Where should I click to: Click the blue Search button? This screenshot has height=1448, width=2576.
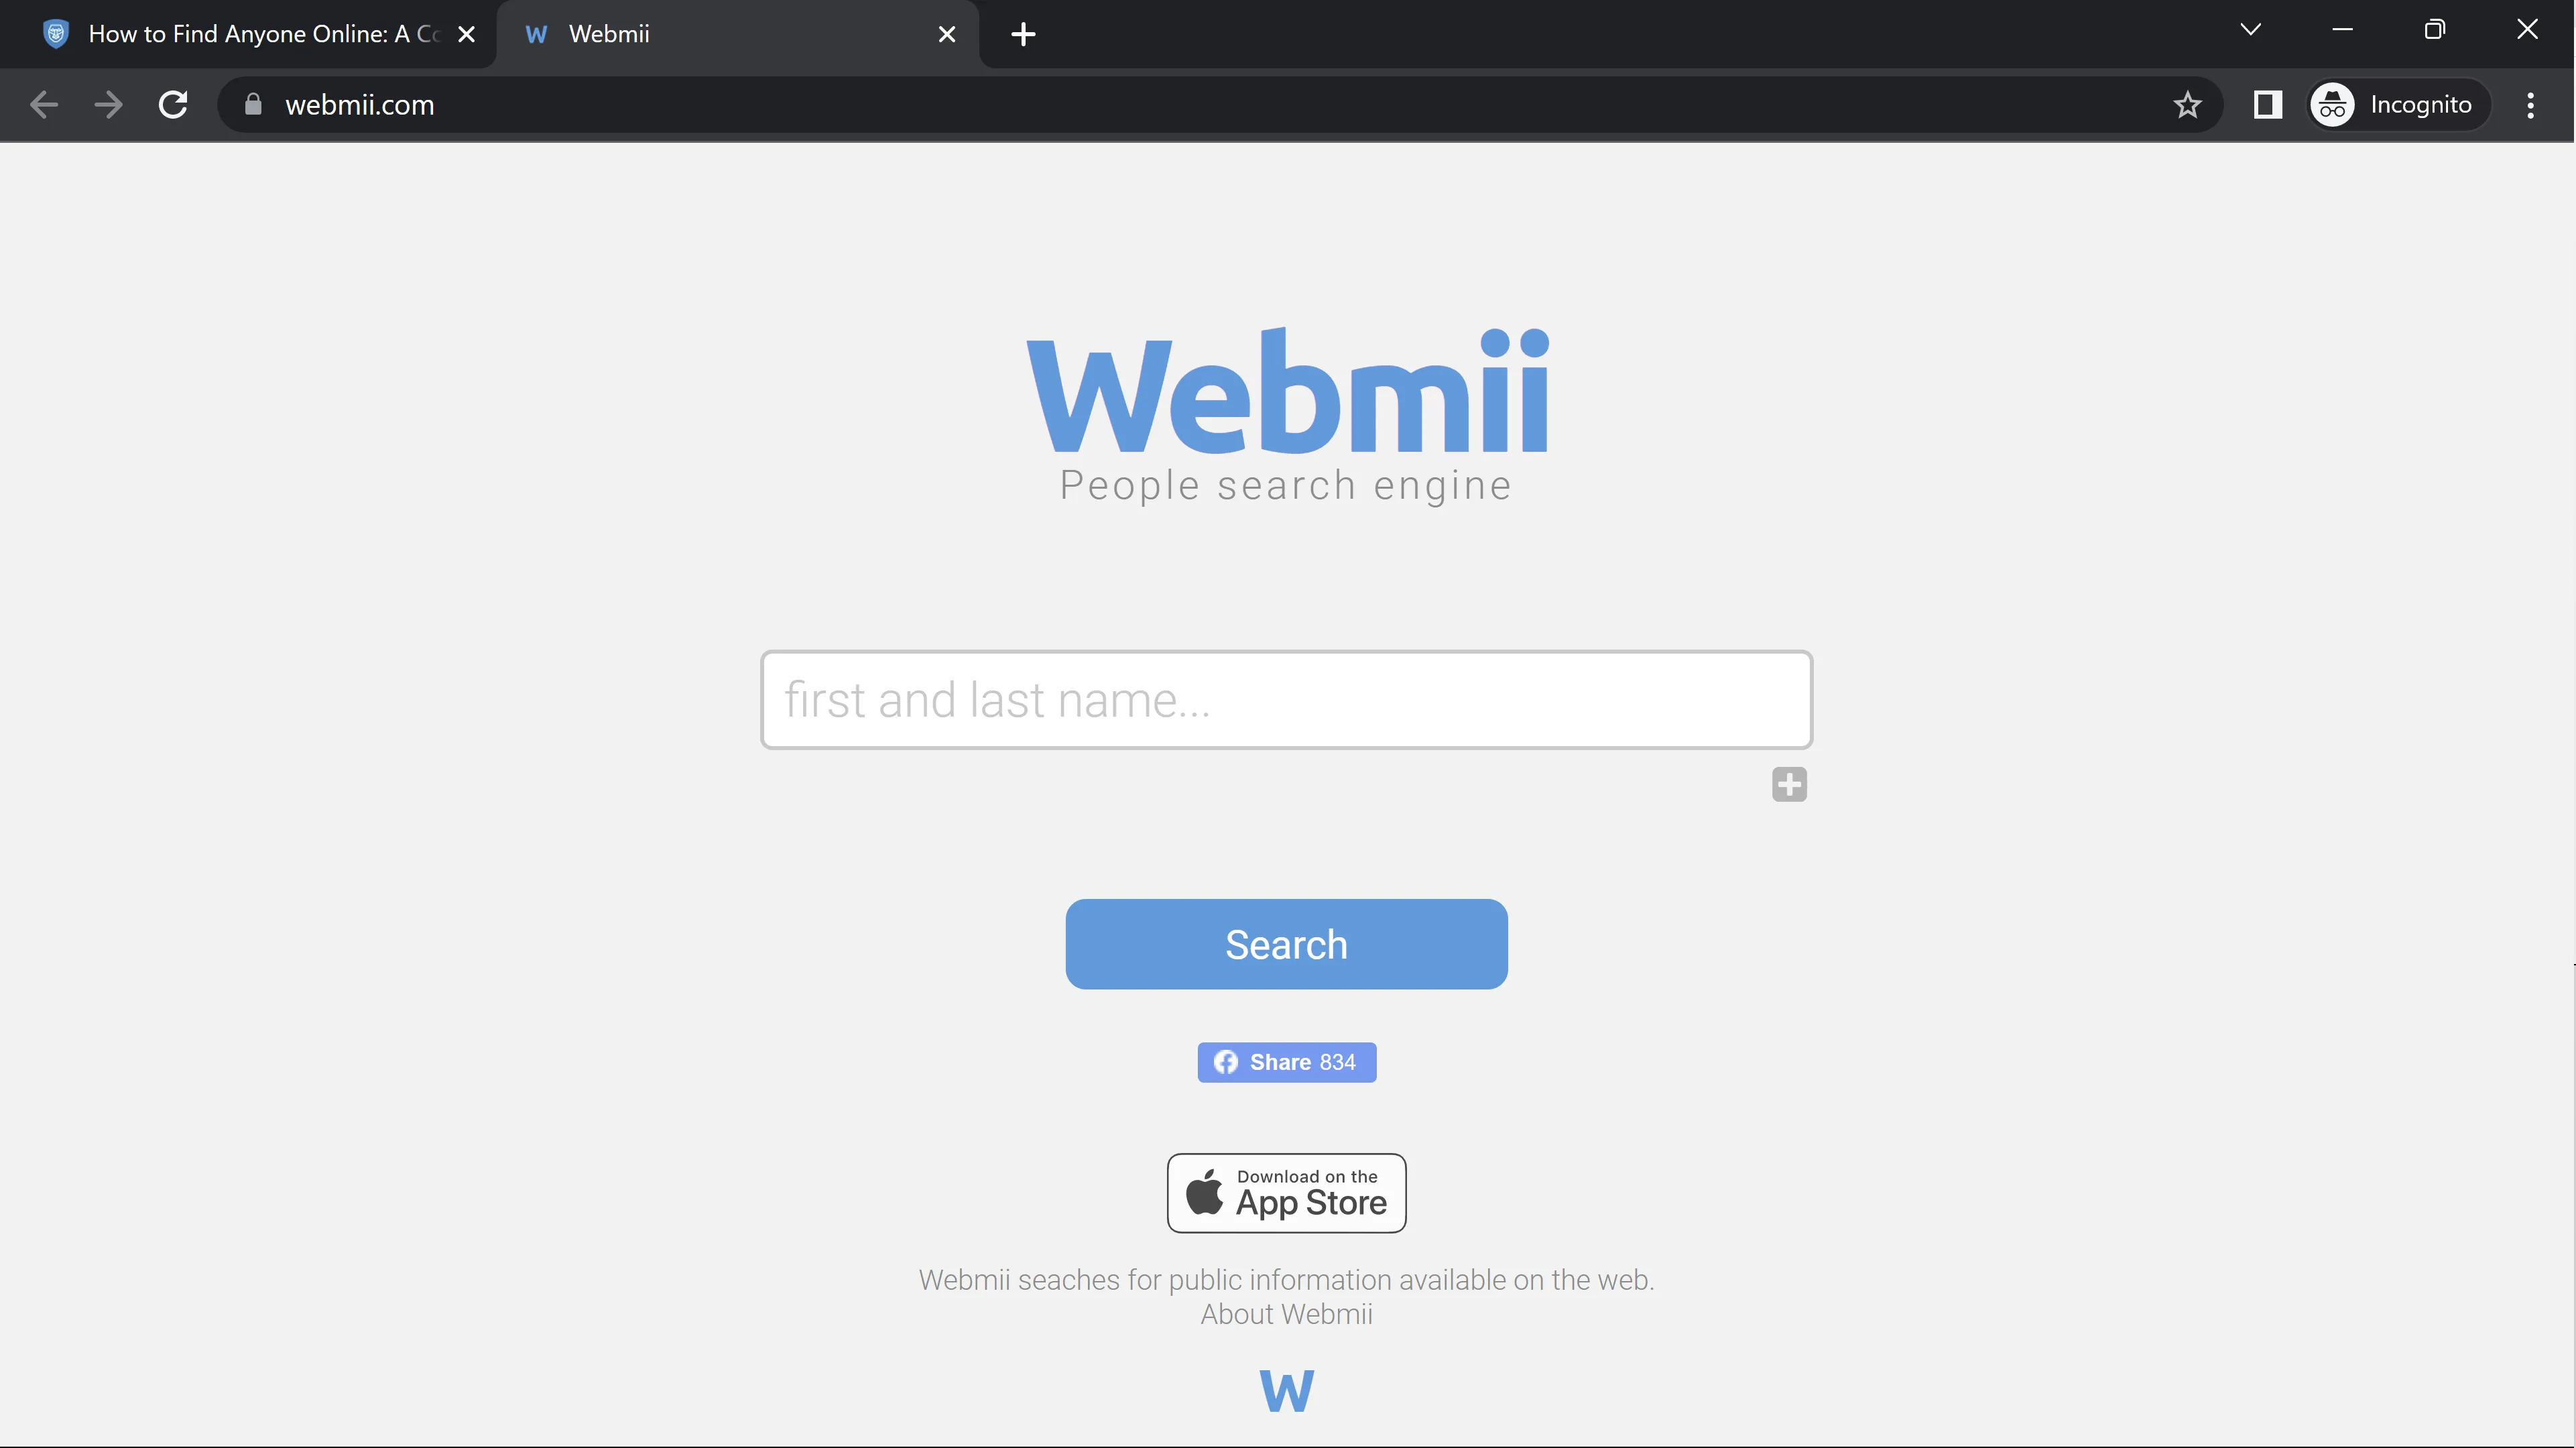pyautogui.click(x=1286, y=944)
